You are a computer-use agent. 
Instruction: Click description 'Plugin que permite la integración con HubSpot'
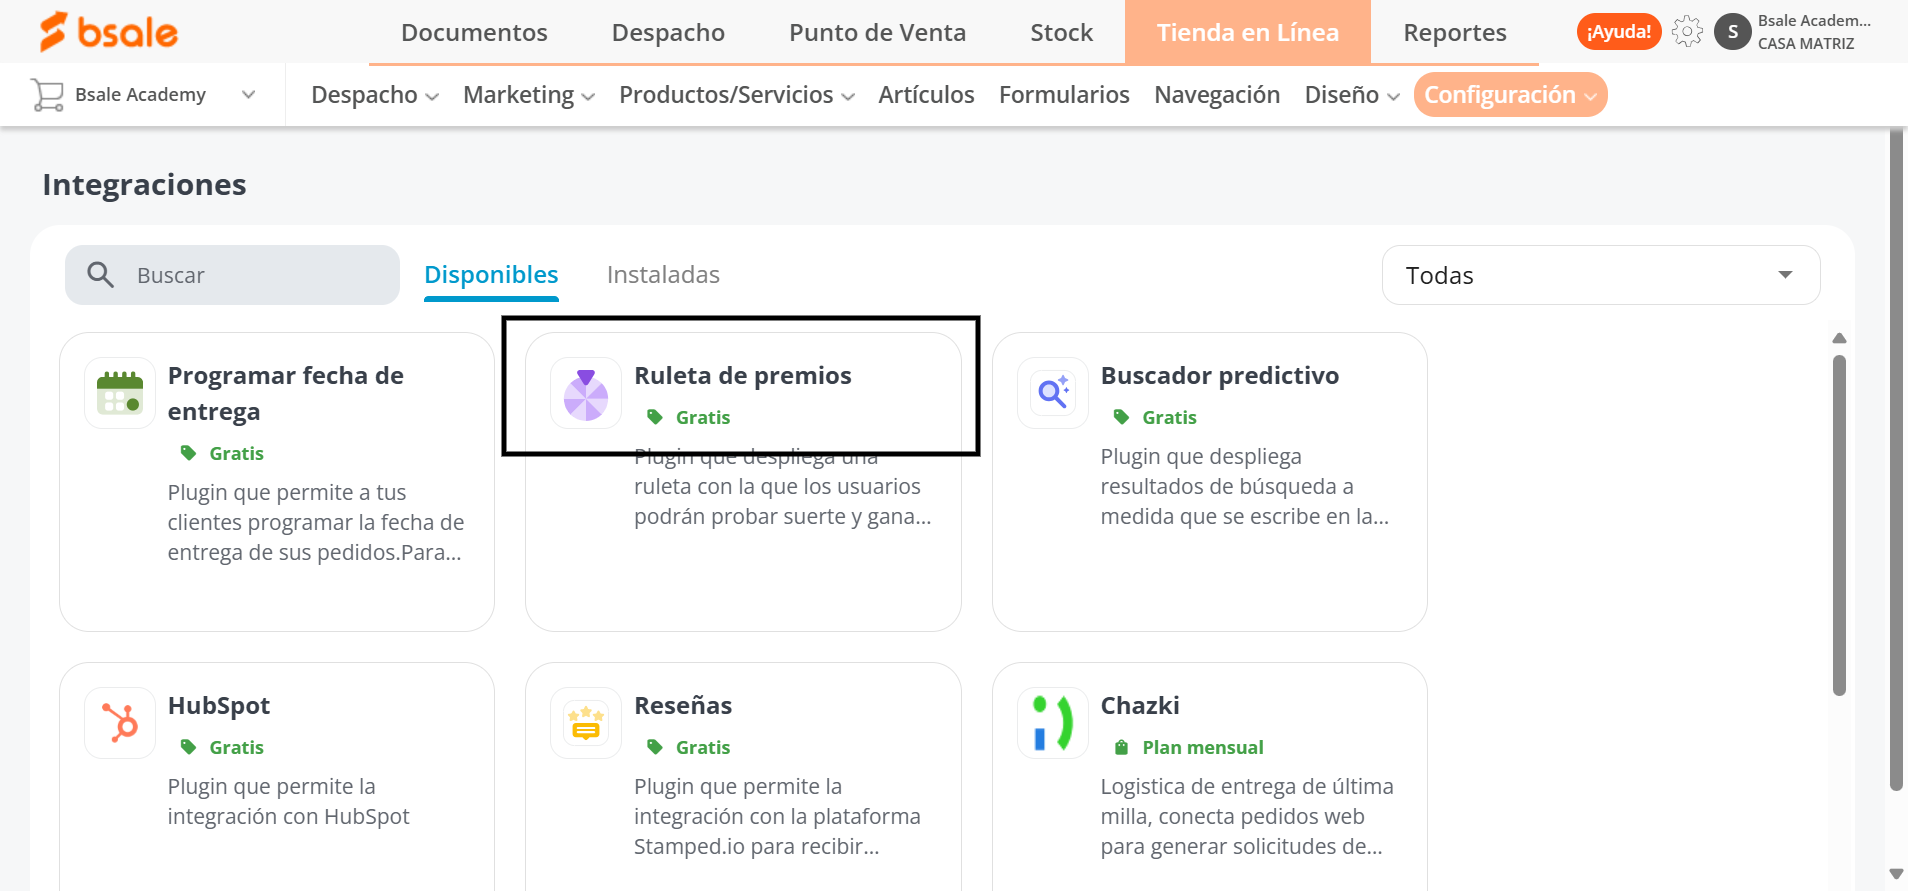coord(289,801)
